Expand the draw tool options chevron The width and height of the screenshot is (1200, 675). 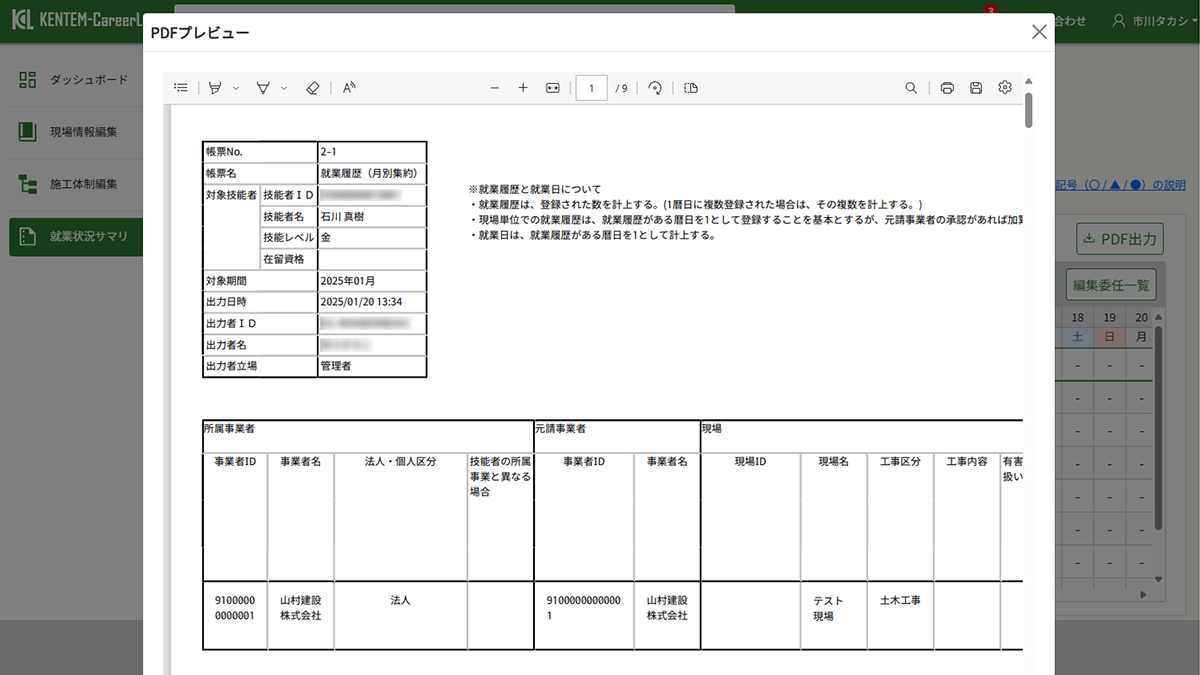(284, 88)
